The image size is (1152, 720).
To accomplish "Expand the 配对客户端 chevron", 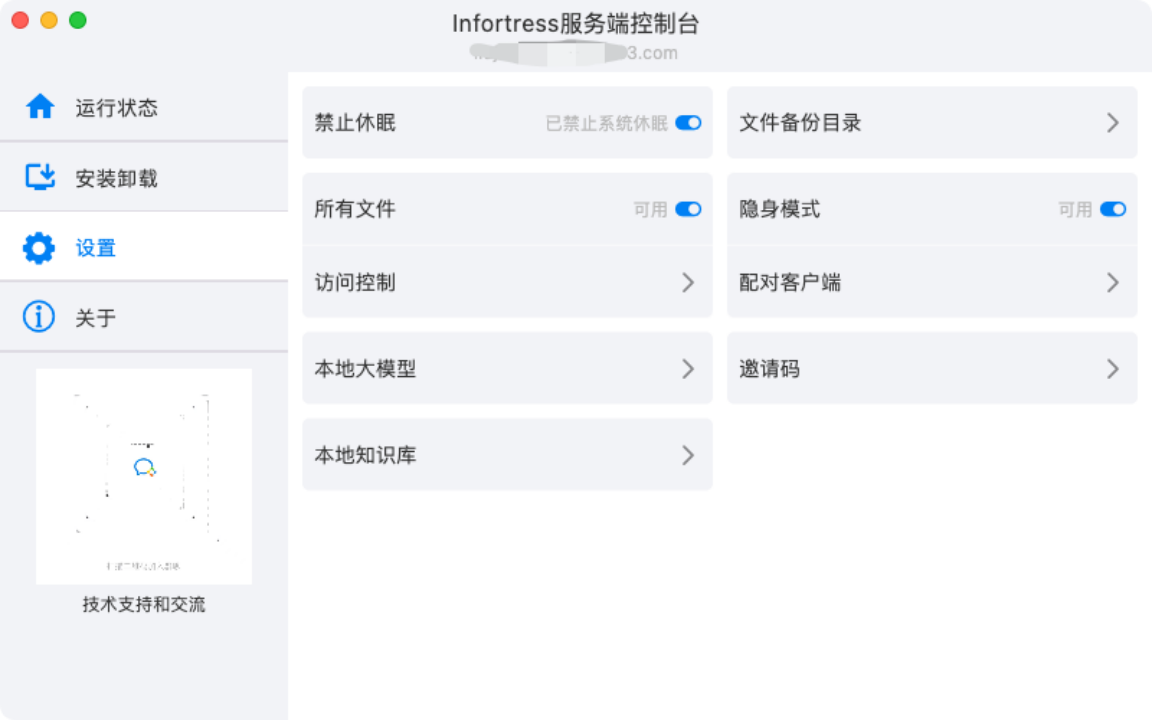I will 1113,282.
